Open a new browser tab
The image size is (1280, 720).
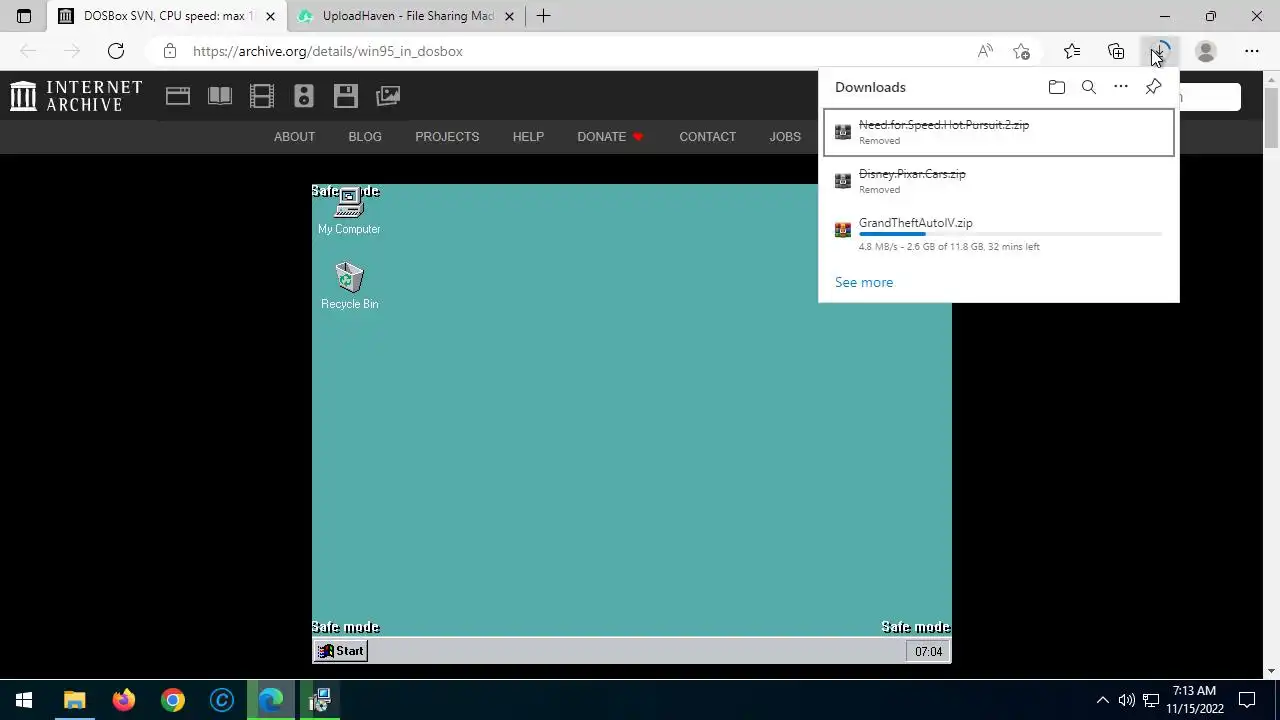tap(543, 16)
